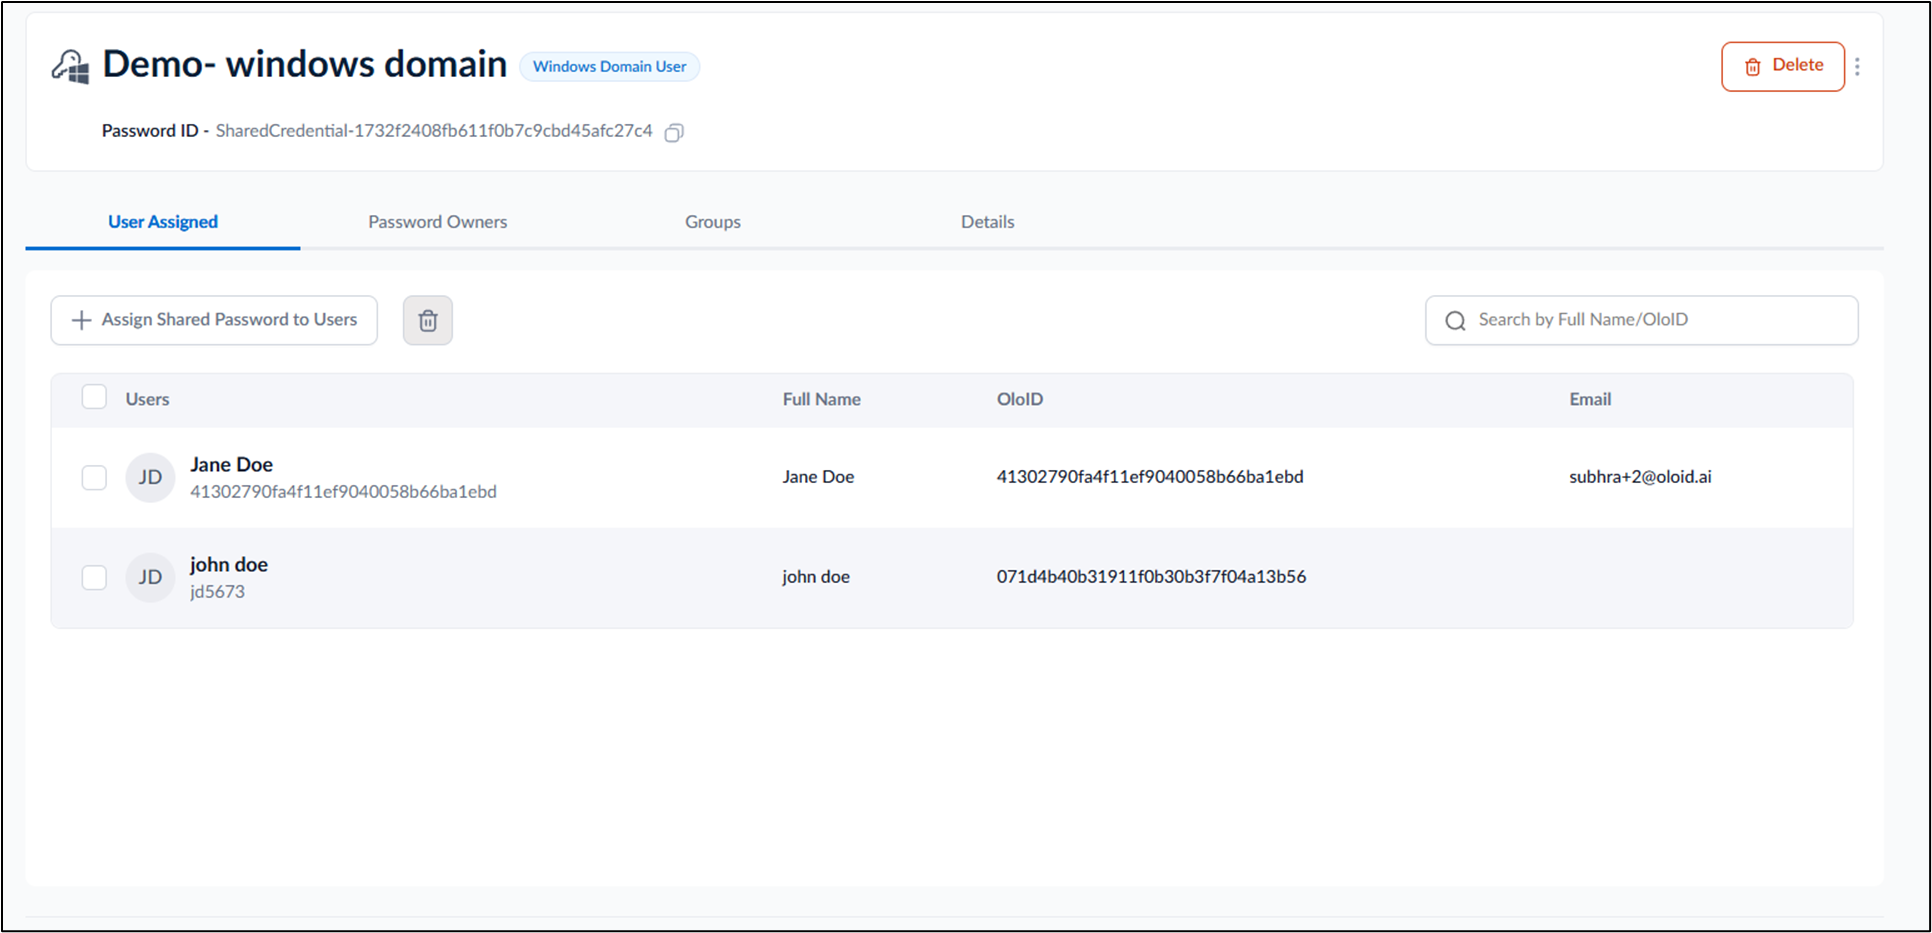Click the Users column header
Viewport: 1932px width, 933px height.
point(147,399)
